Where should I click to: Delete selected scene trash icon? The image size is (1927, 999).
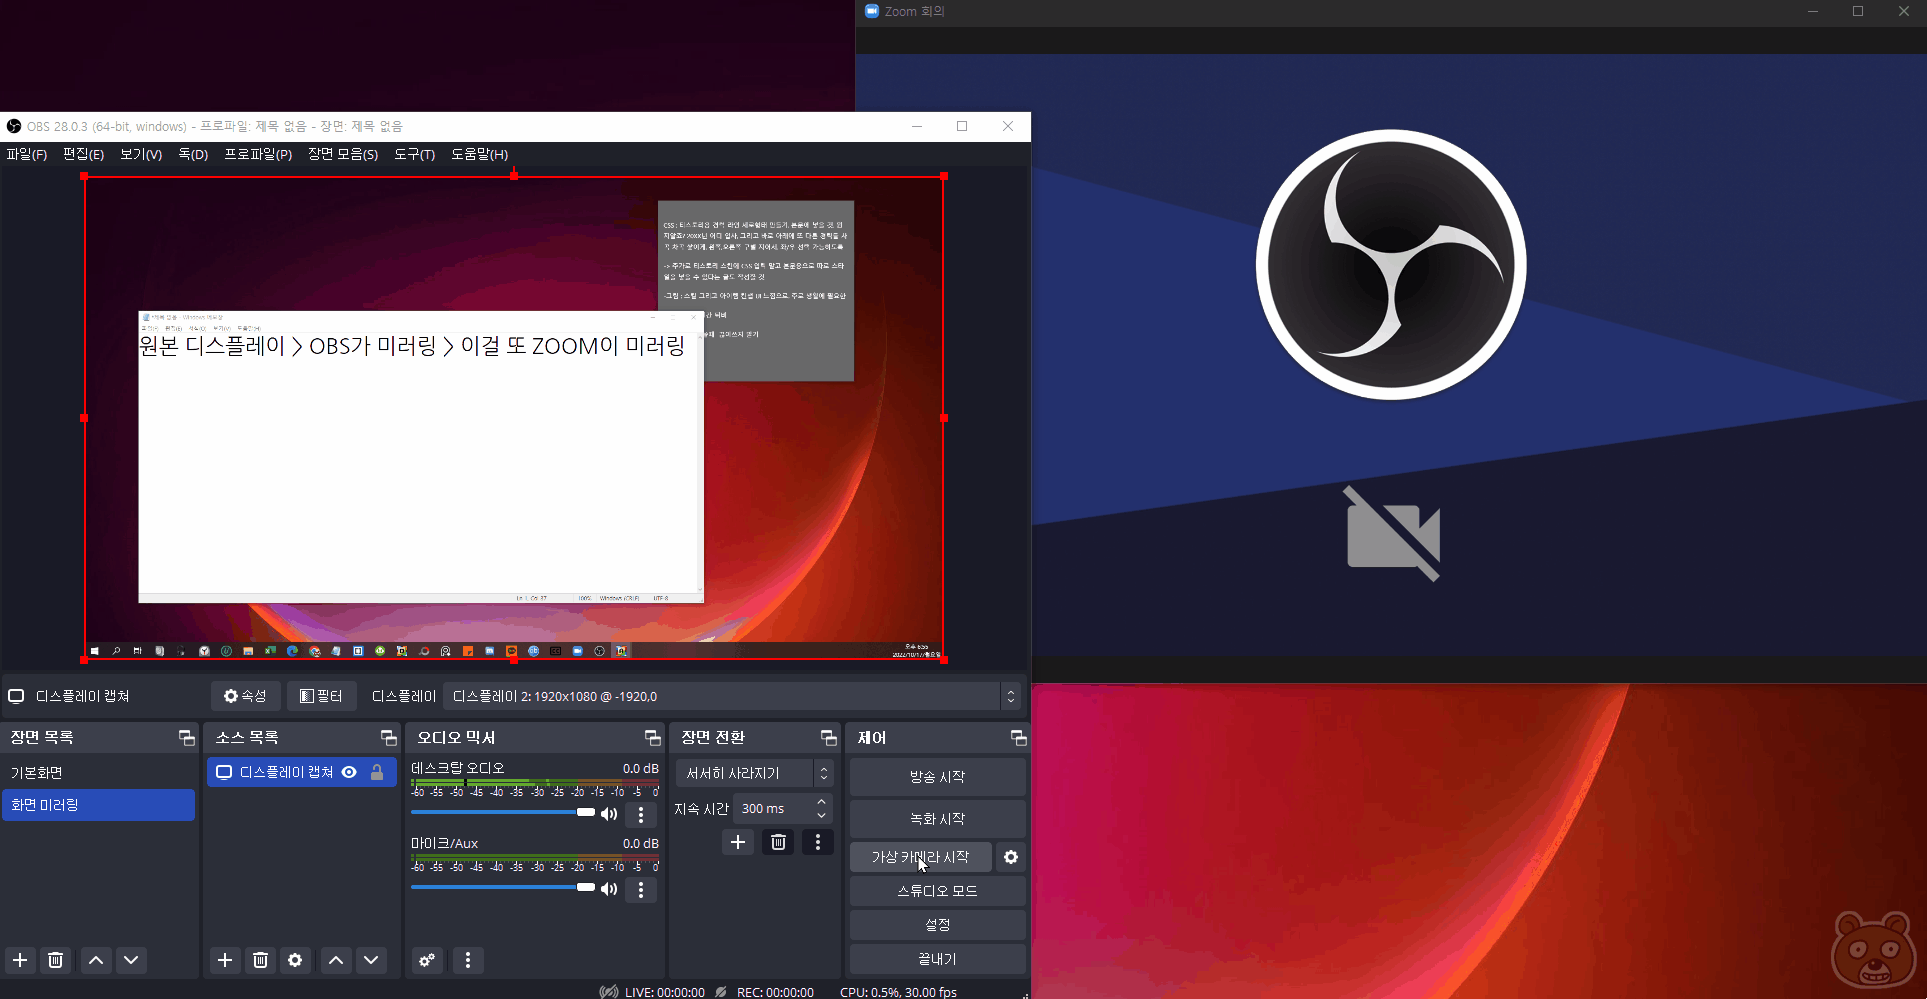(x=56, y=960)
